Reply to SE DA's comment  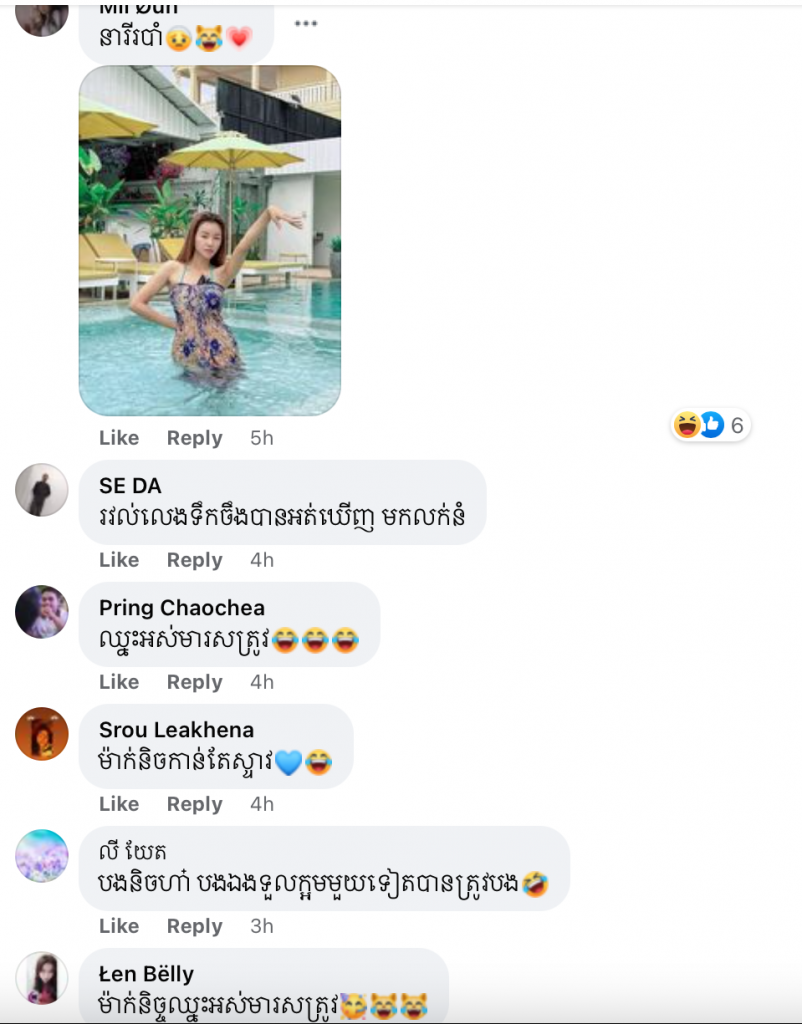195,560
